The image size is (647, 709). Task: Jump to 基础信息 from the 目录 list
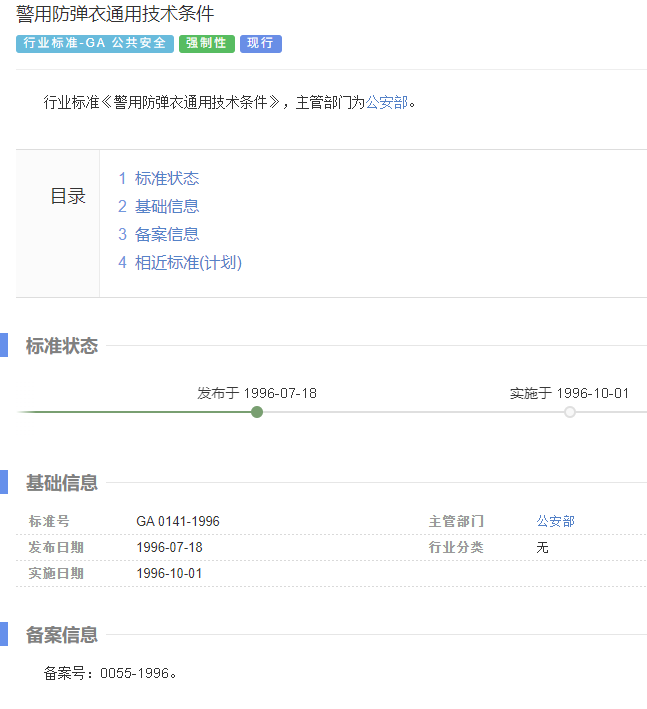pyautogui.click(x=166, y=206)
